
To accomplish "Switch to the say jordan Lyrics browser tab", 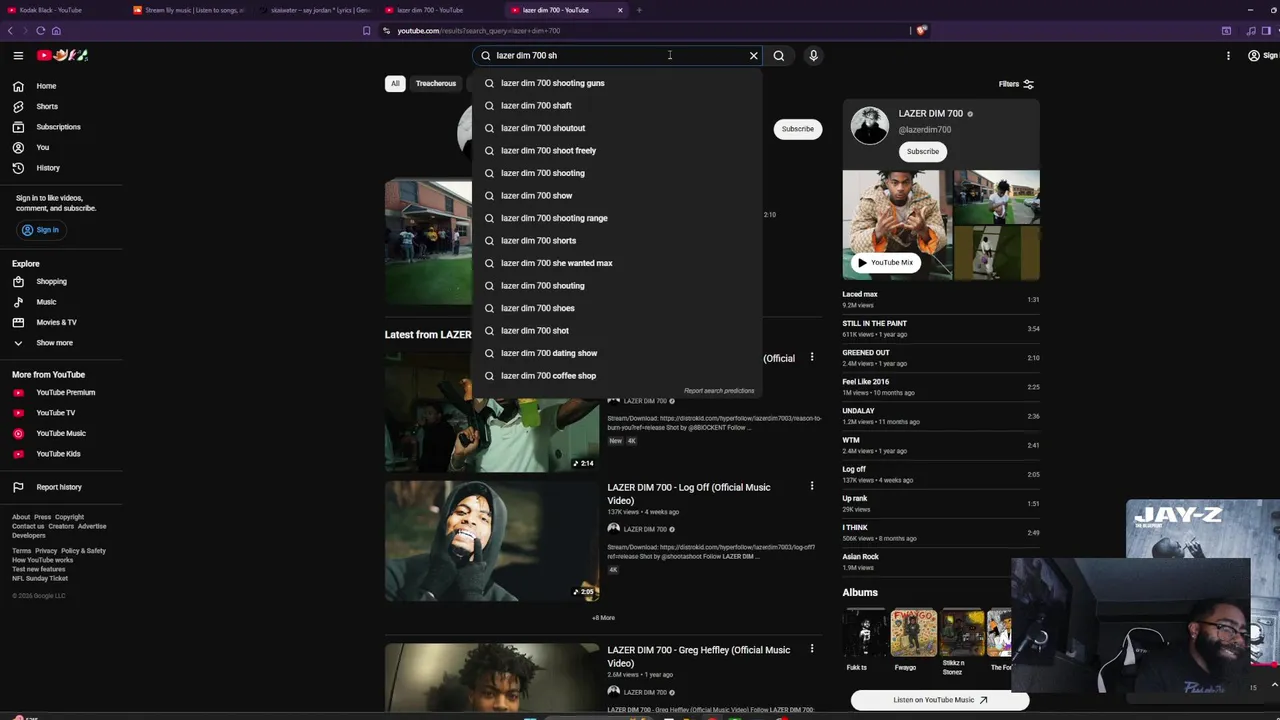I will coord(316,10).
